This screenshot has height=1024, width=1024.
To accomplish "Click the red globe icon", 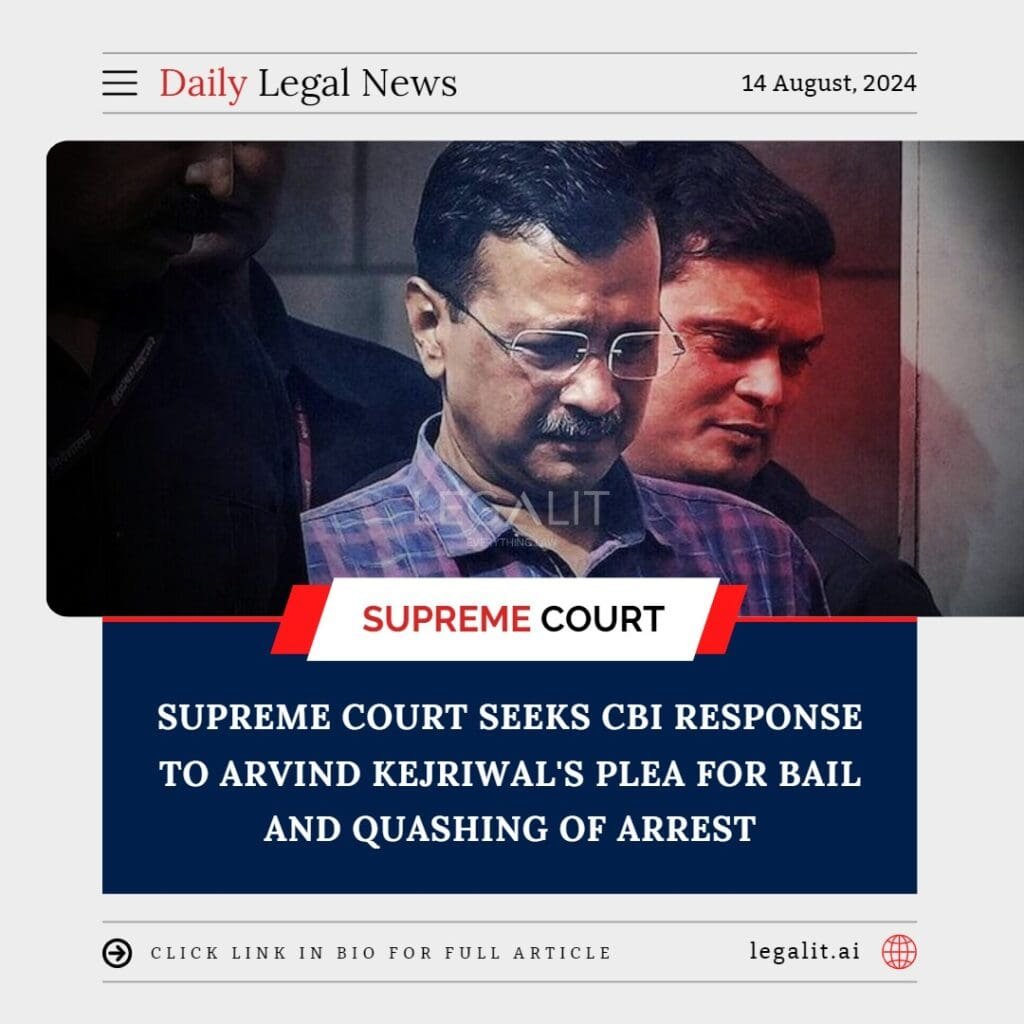I will (x=899, y=951).
